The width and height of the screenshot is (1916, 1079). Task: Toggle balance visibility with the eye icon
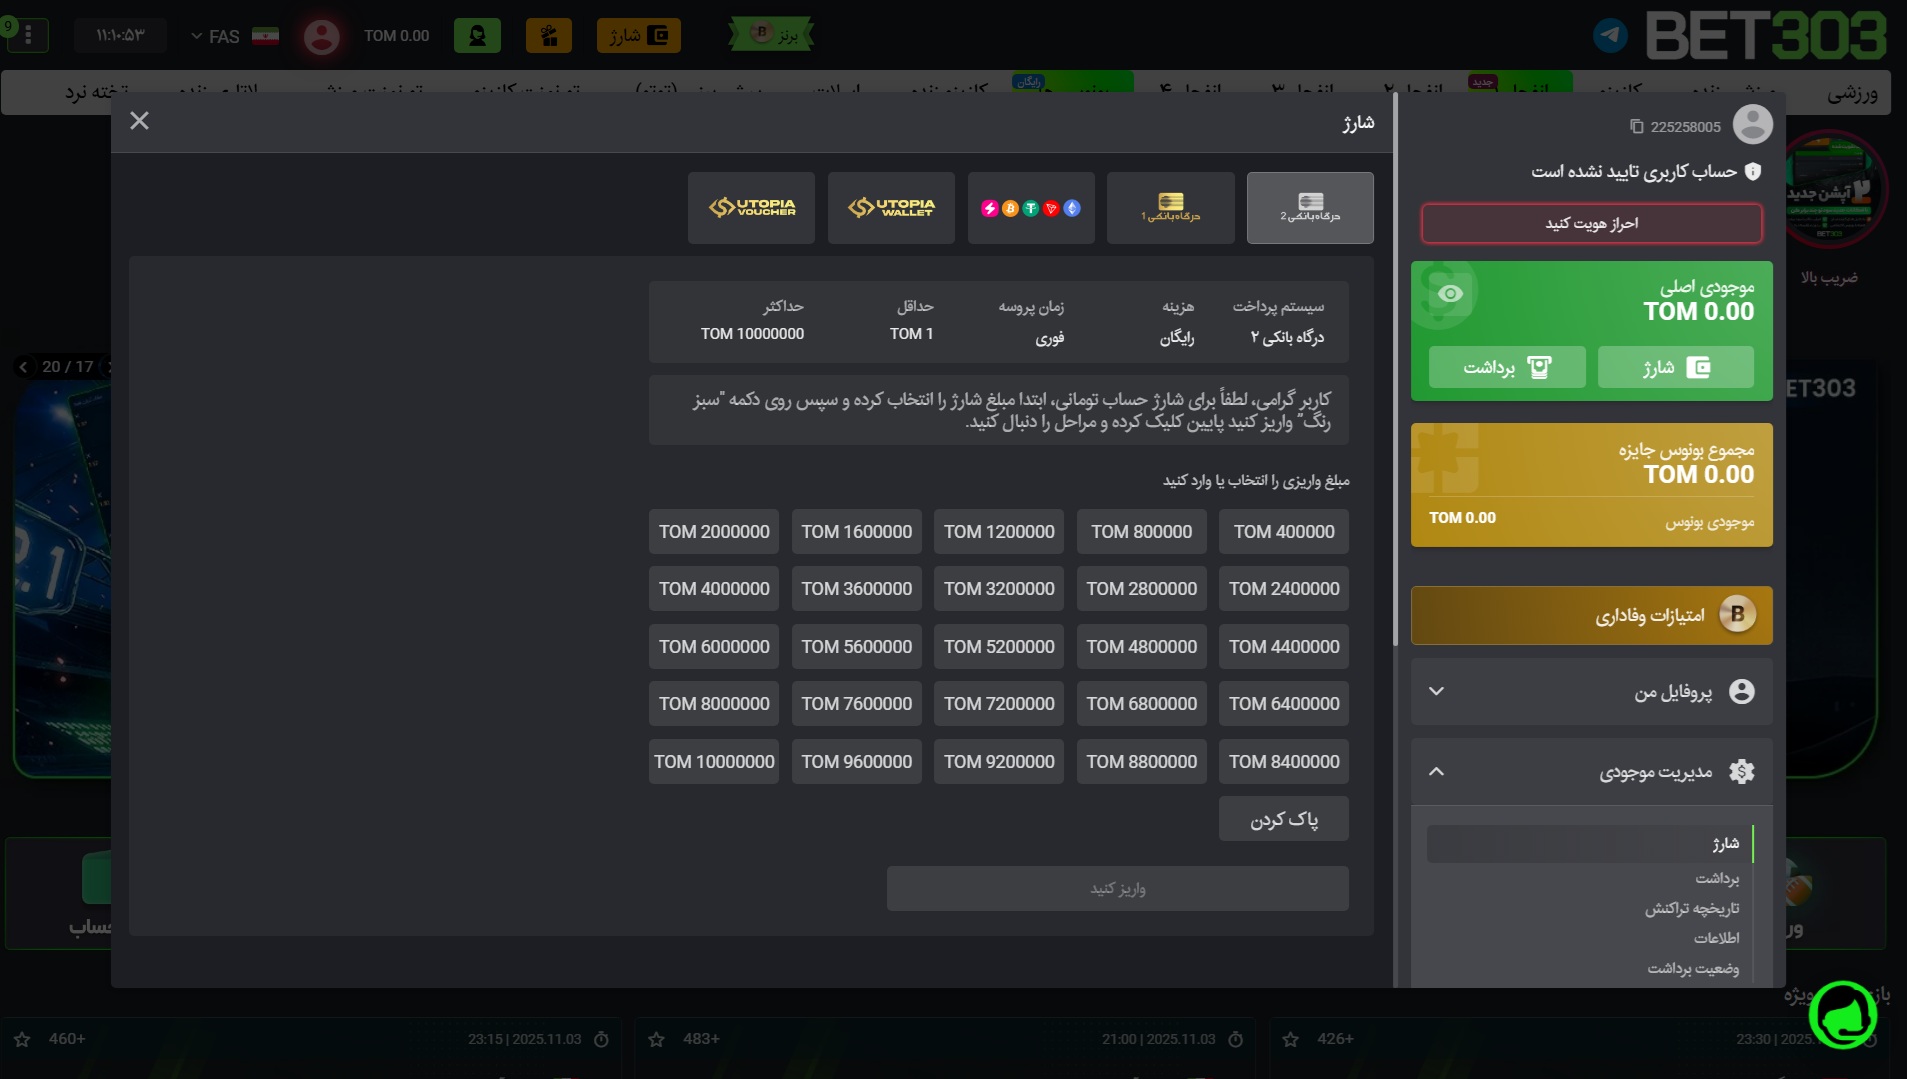[1451, 293]
